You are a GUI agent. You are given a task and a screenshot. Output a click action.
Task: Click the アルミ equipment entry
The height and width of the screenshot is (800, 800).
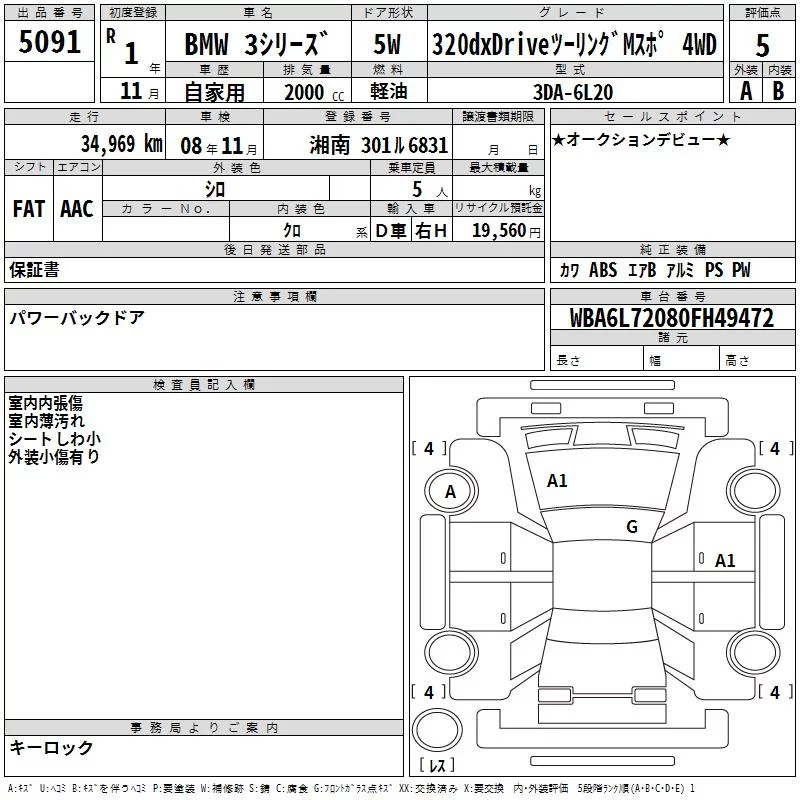click(680, 270)
